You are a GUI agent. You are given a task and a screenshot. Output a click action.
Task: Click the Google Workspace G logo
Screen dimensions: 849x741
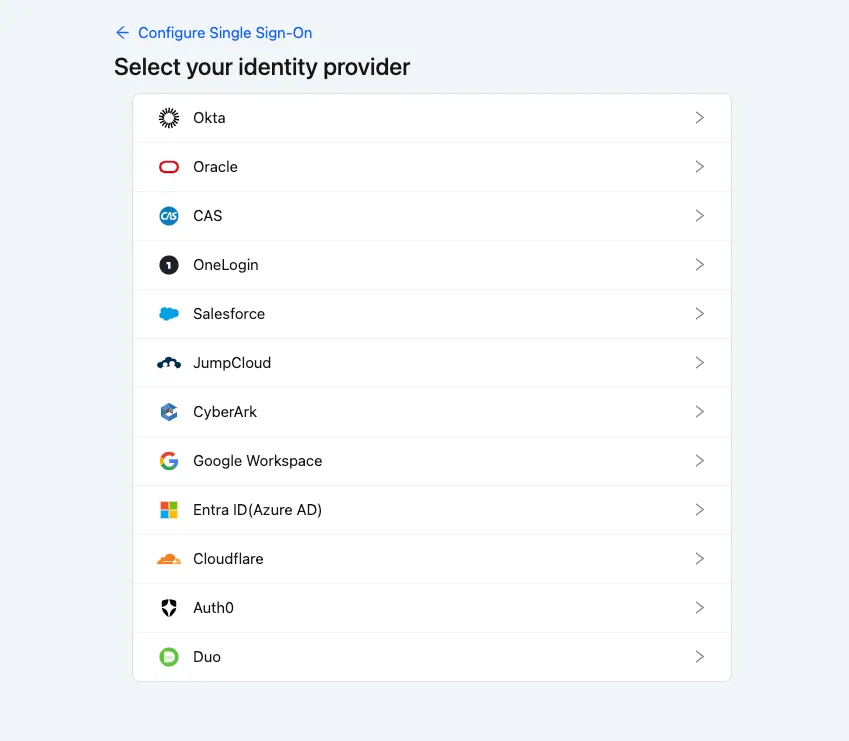[169, 461]
